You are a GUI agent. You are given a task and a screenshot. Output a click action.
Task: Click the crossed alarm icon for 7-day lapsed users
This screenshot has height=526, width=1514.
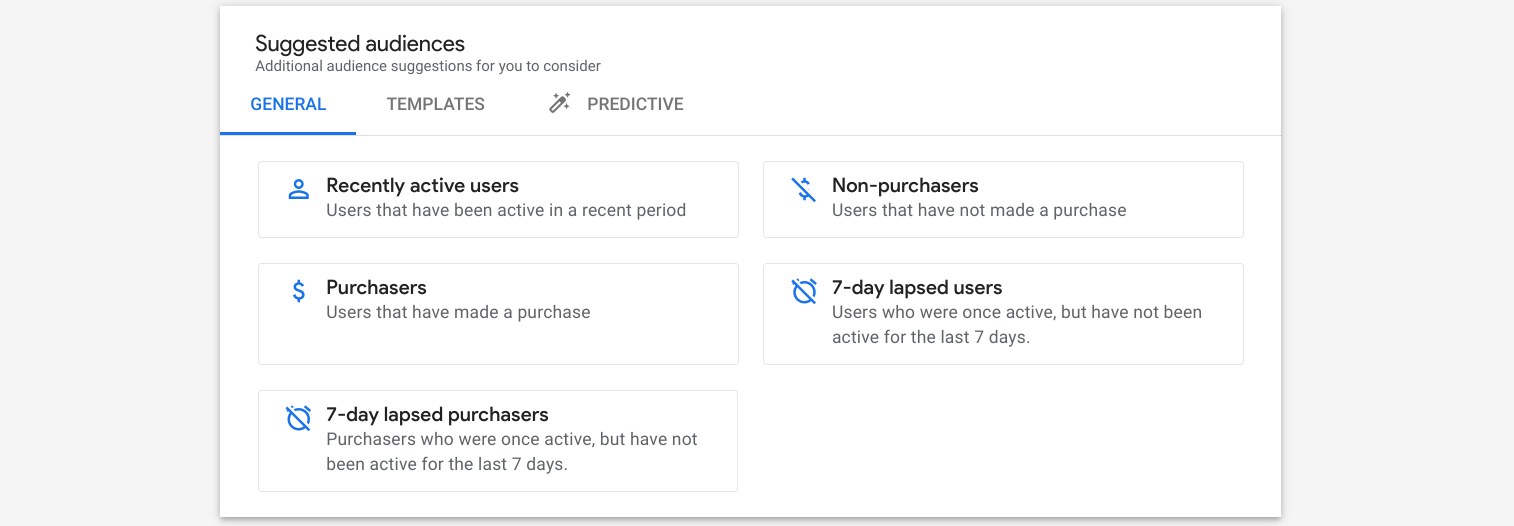point(804,291)
